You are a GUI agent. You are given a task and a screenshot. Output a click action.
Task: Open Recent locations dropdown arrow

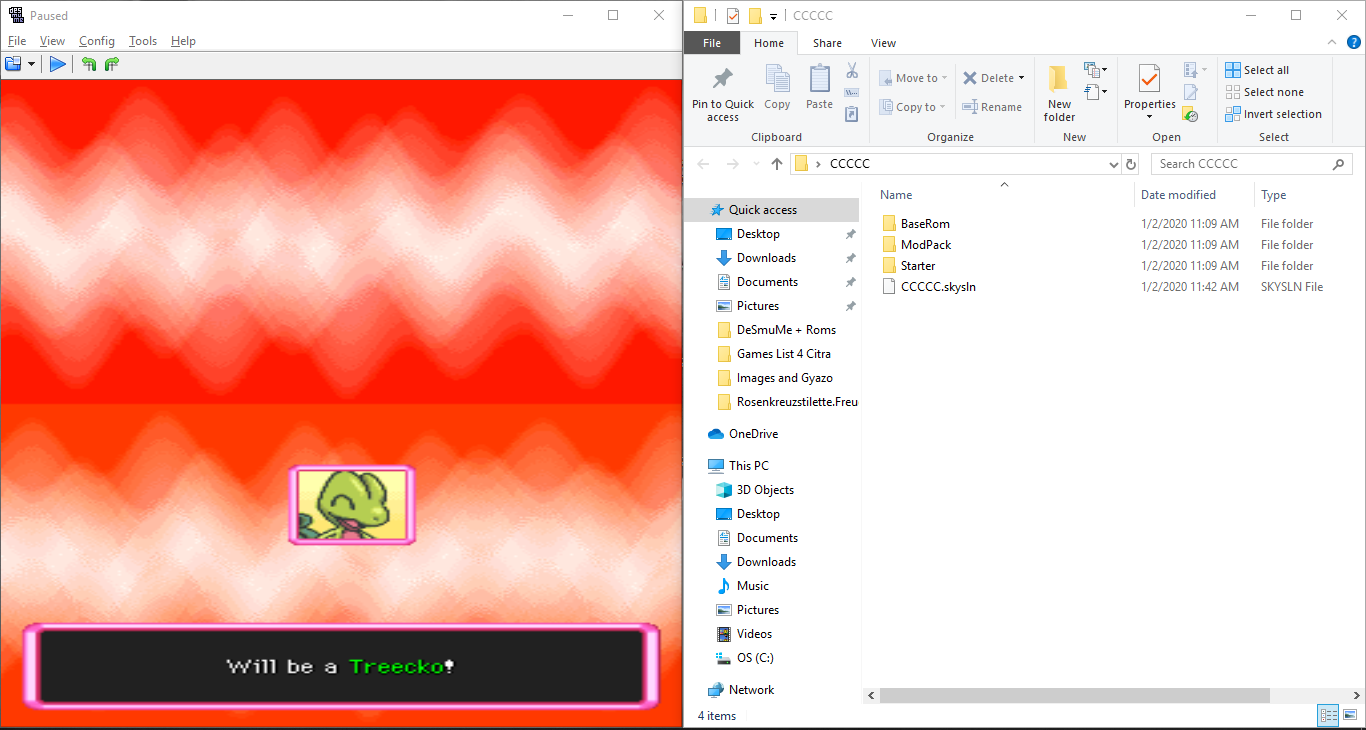pyautogui.click(x=755, y=164)
